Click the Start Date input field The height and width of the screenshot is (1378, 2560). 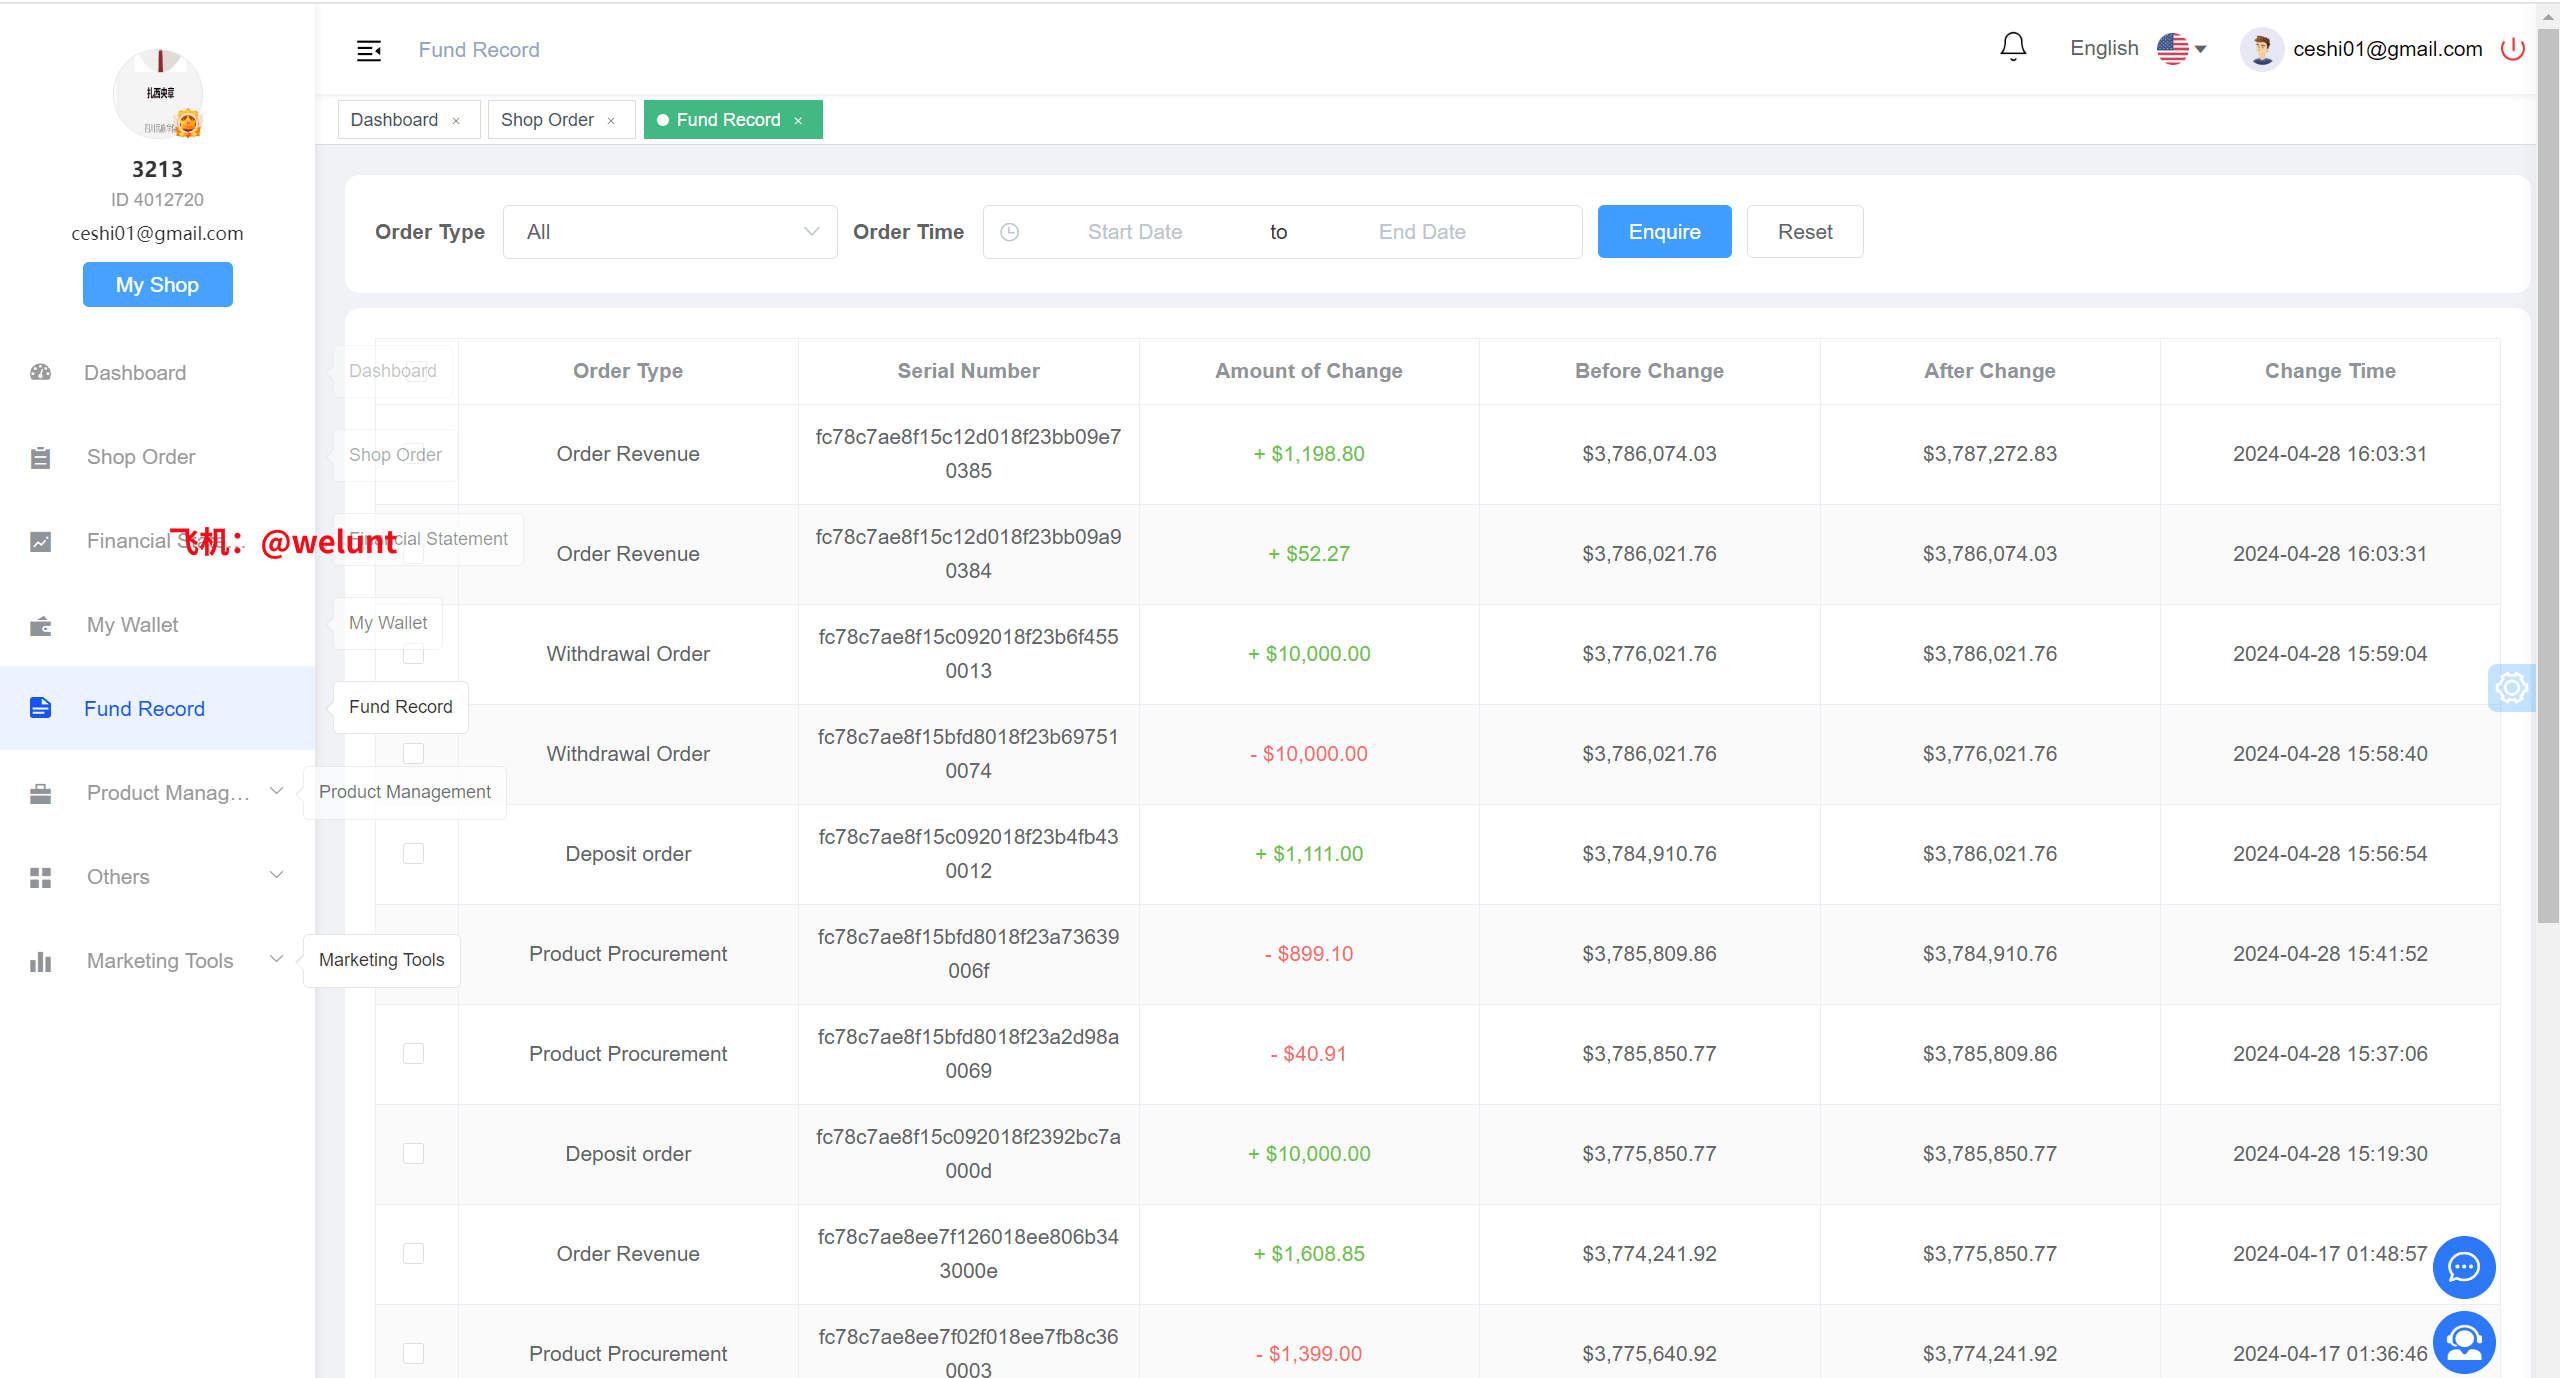click(1134, 232)
